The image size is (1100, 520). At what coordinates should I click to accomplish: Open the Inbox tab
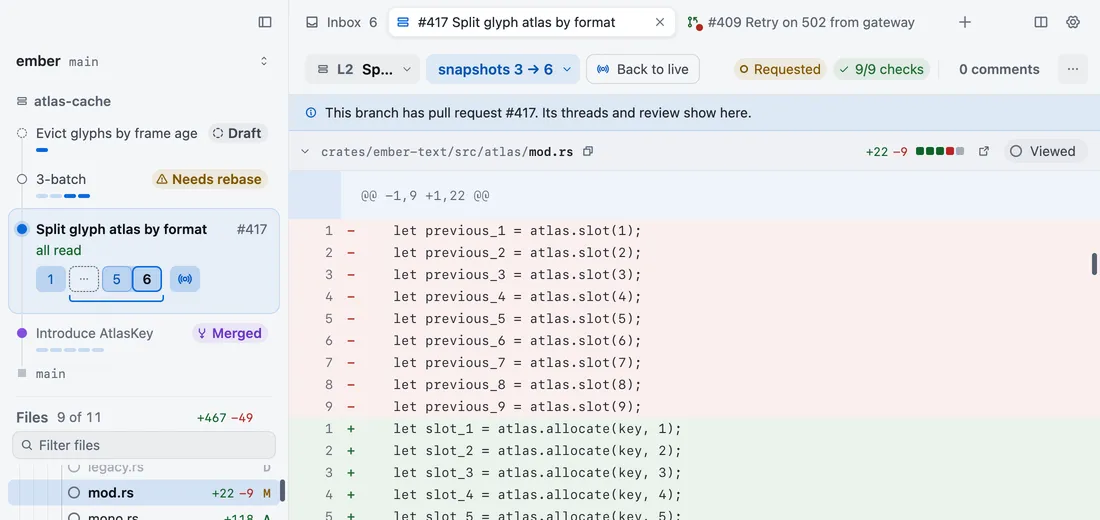click(342, 22)
